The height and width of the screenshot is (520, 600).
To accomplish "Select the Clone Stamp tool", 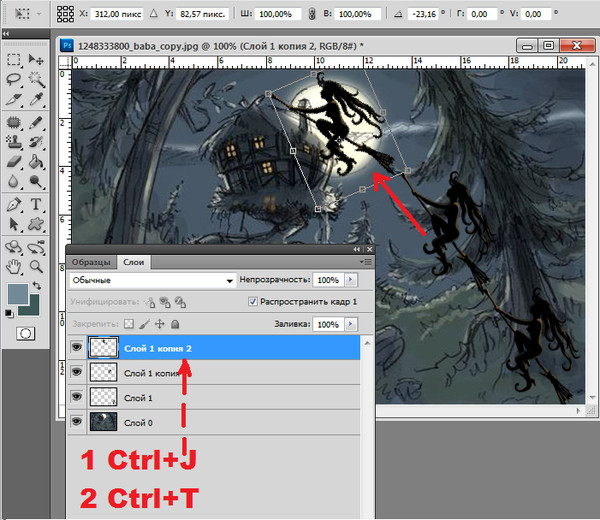I will (14, 142).
